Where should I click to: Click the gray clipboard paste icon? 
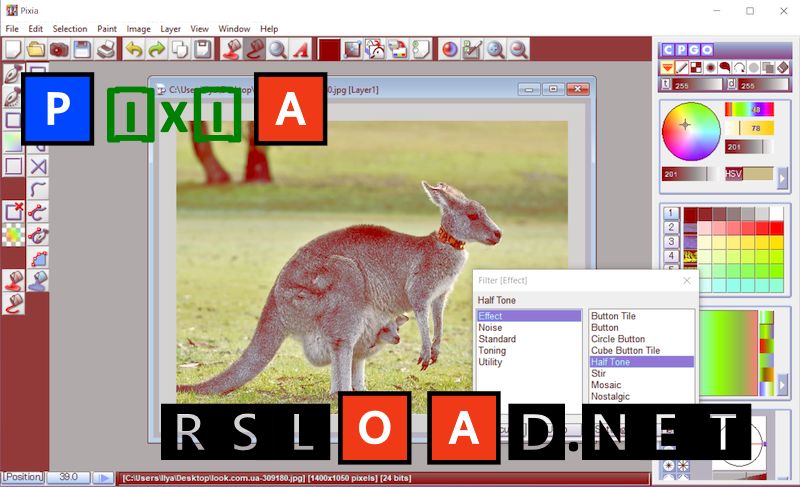click(x=203, y=49)
